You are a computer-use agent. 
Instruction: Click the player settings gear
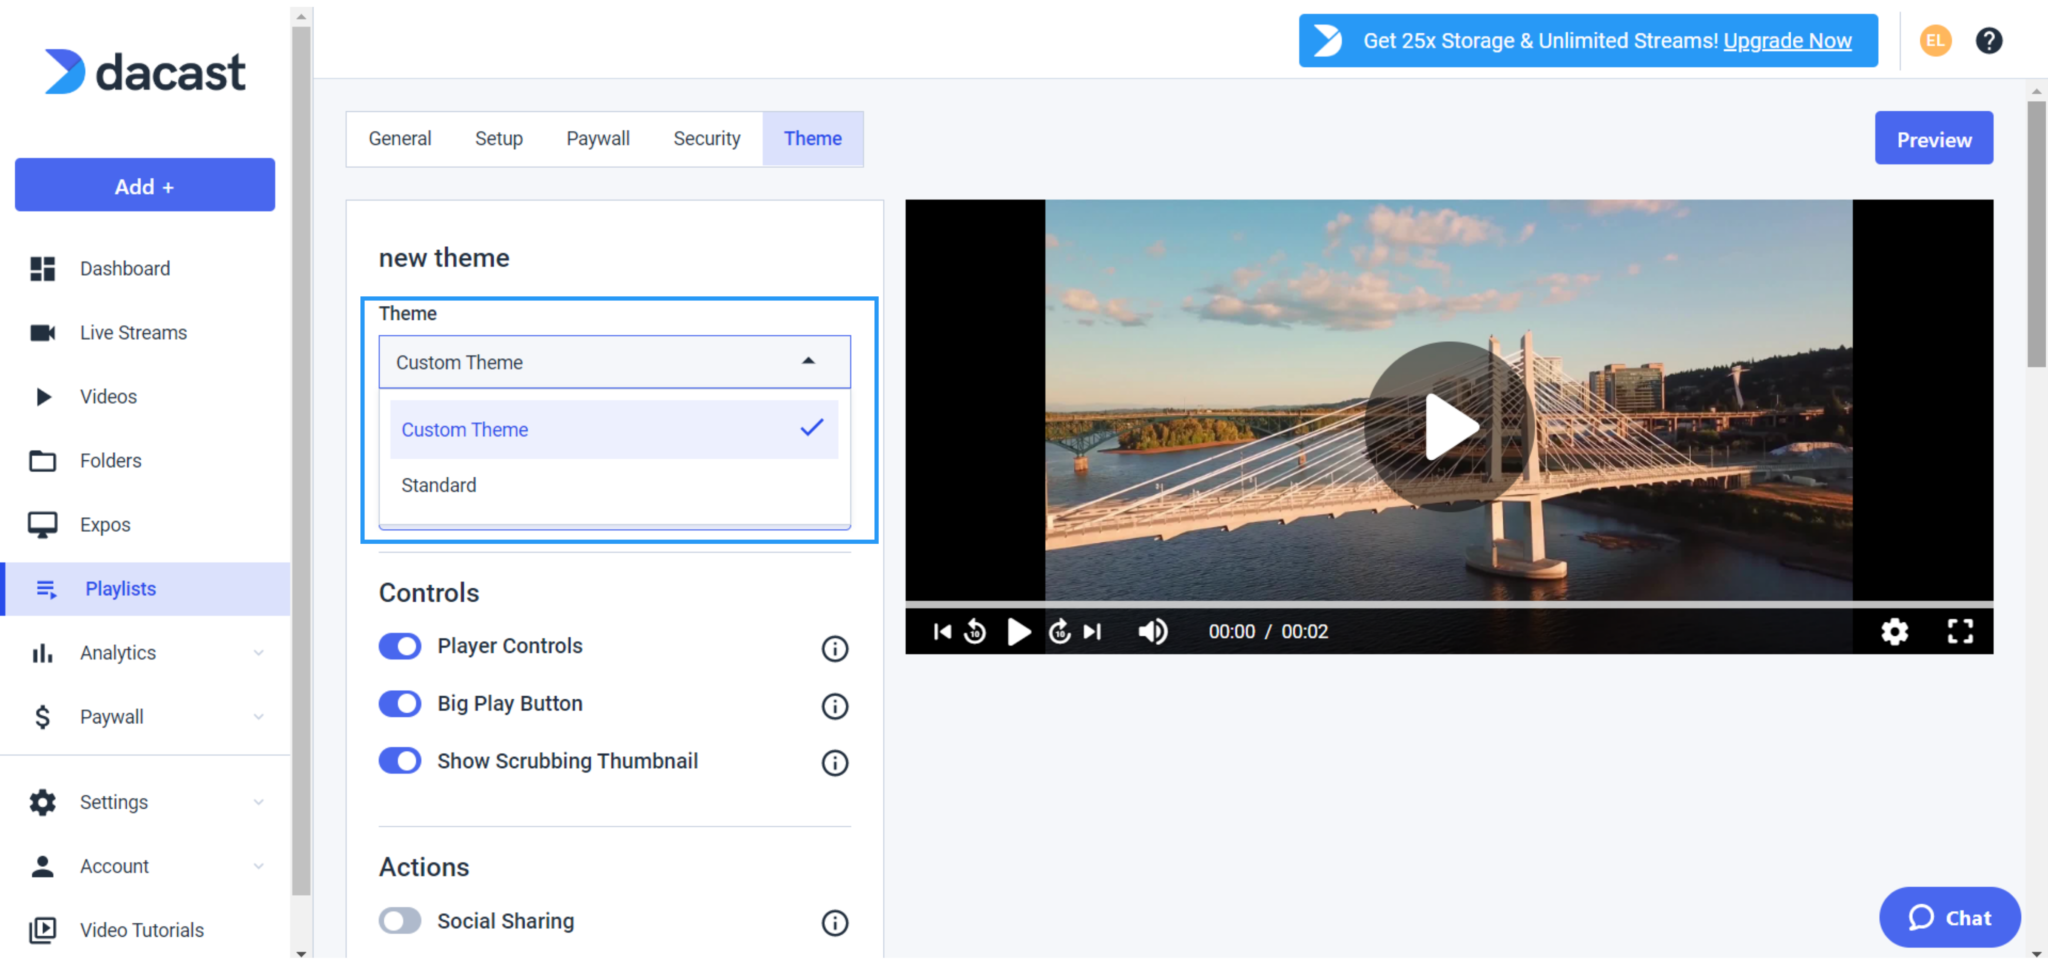pyautogui.click(x=1894, y=631)
